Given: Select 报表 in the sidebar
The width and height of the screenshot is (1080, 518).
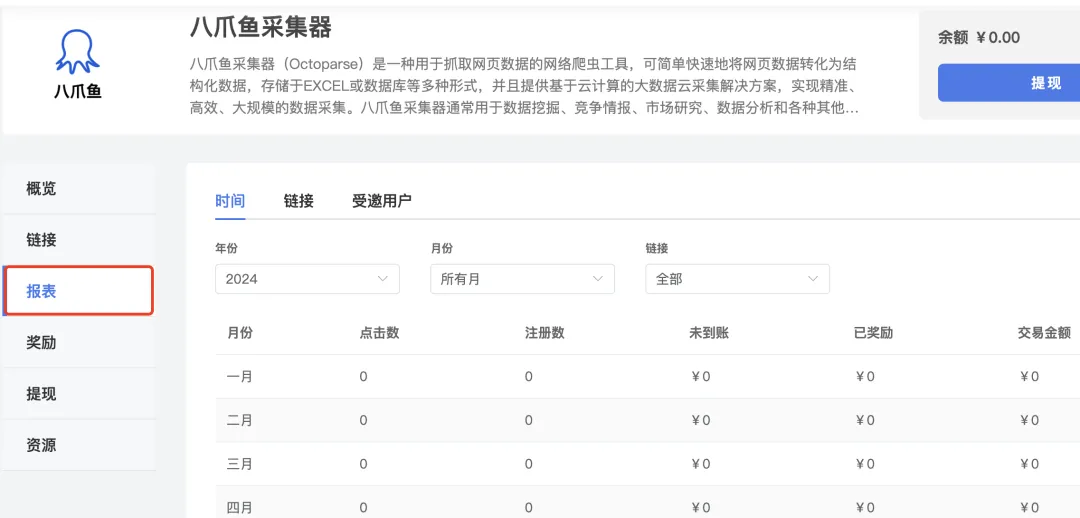Looking at the screenshot, I should 78,291.
